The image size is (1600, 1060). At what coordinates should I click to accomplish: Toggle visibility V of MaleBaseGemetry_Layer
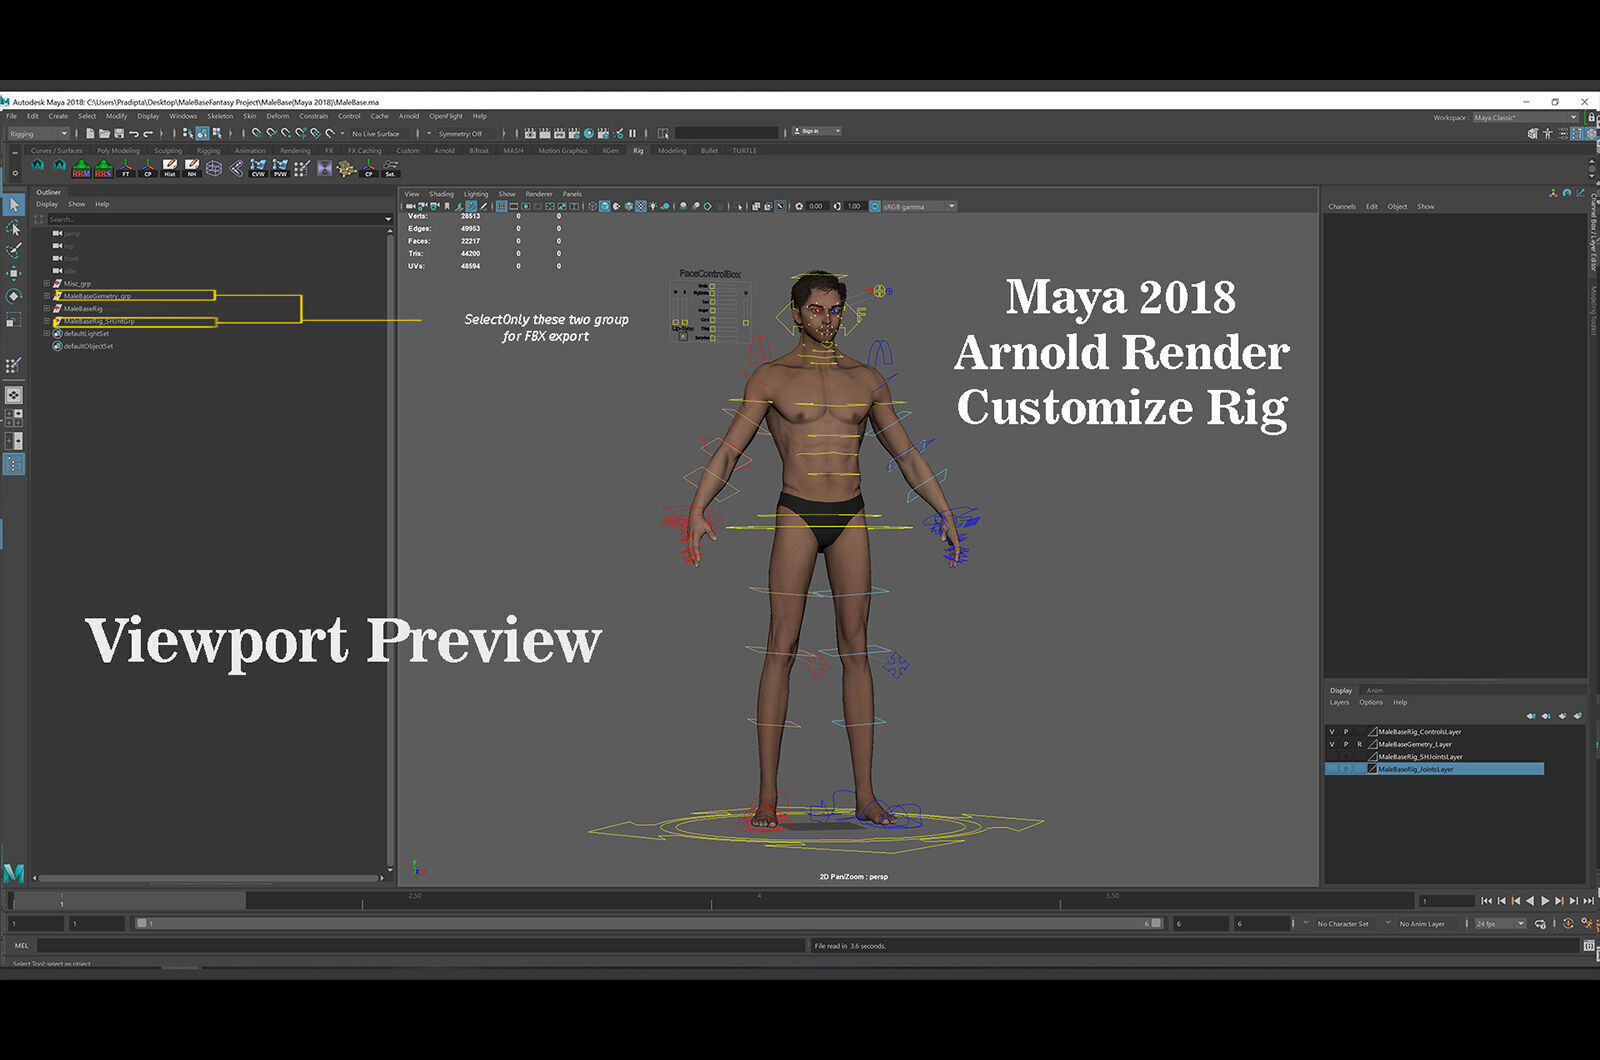point(1332,744)
